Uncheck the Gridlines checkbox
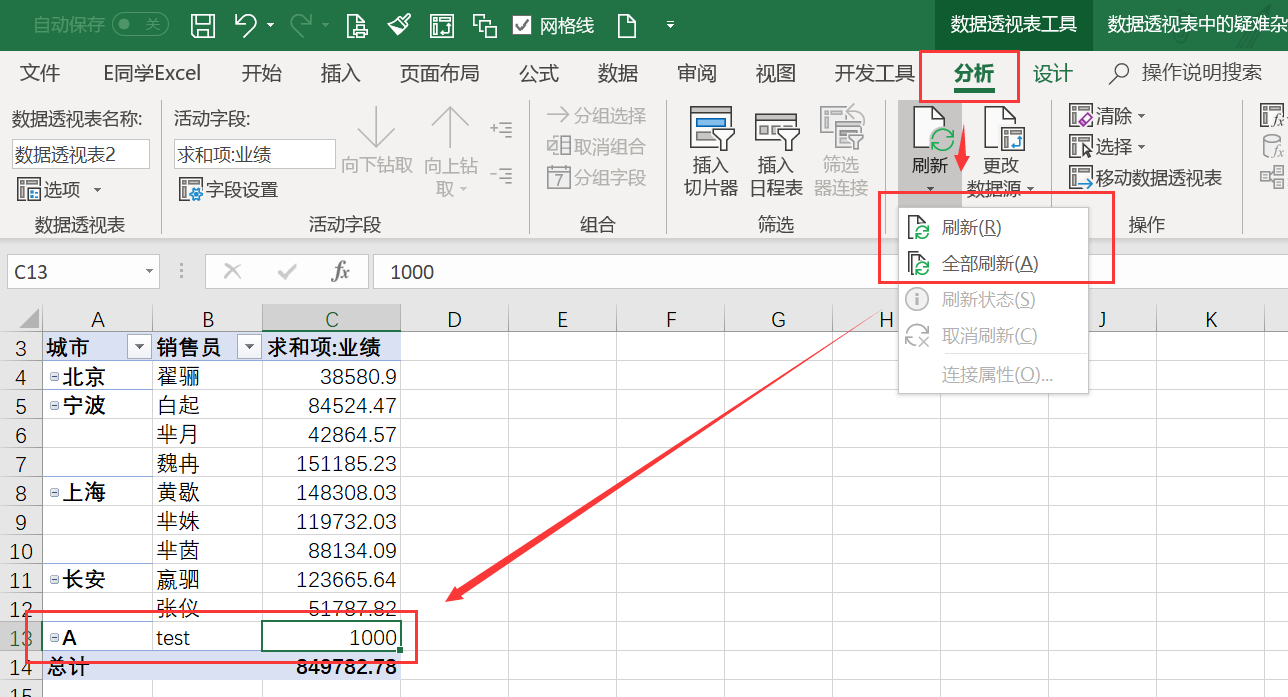Screen dimensions: 1288x697 (x=522, y=26)
